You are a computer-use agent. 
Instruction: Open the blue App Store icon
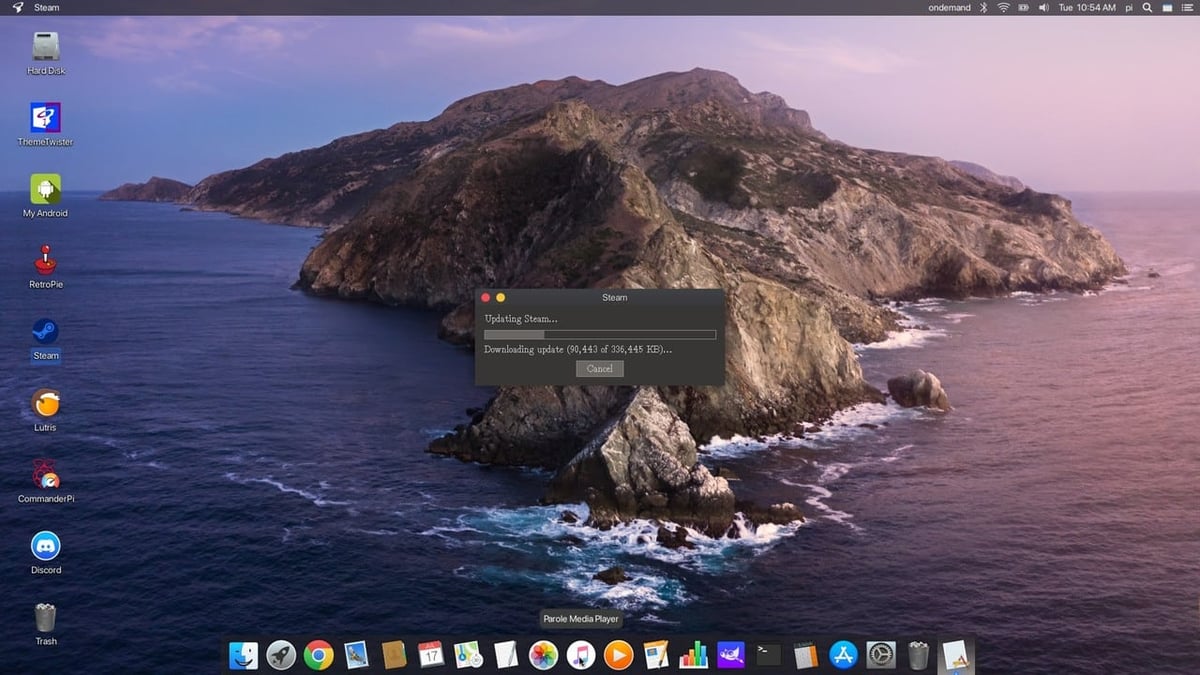coord(844,655)
